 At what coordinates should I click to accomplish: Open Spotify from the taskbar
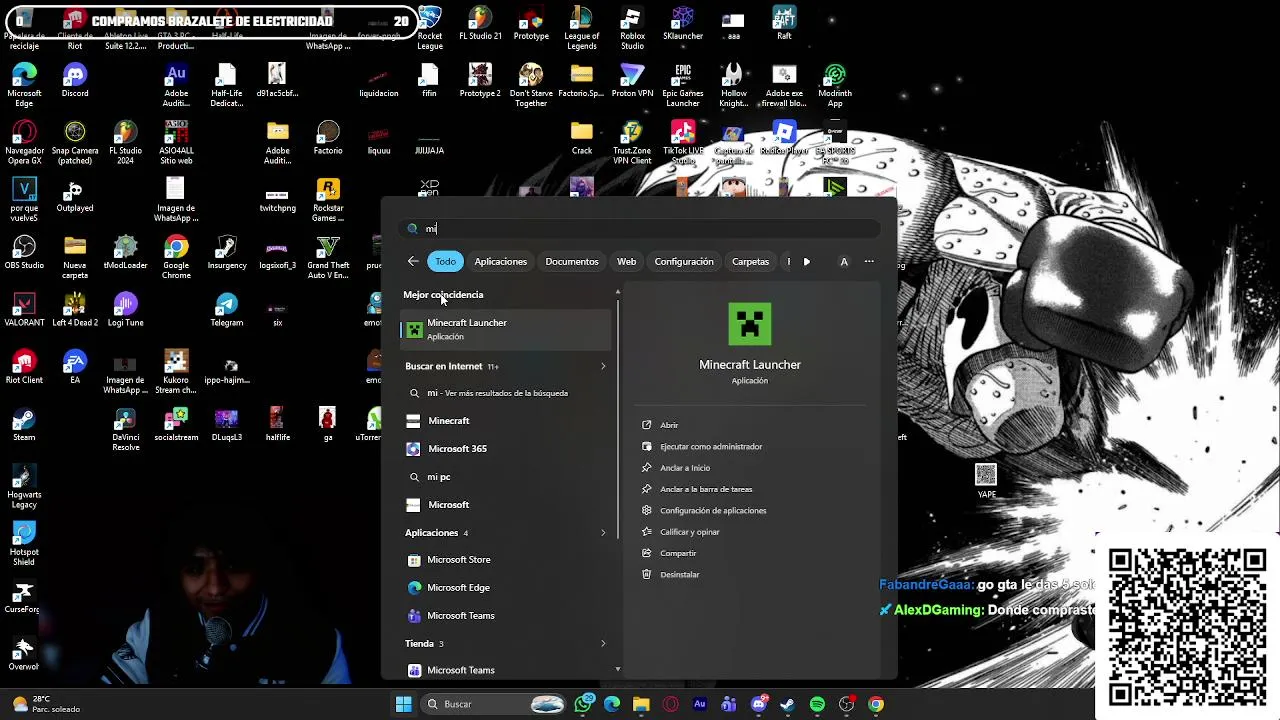point(817,705)
